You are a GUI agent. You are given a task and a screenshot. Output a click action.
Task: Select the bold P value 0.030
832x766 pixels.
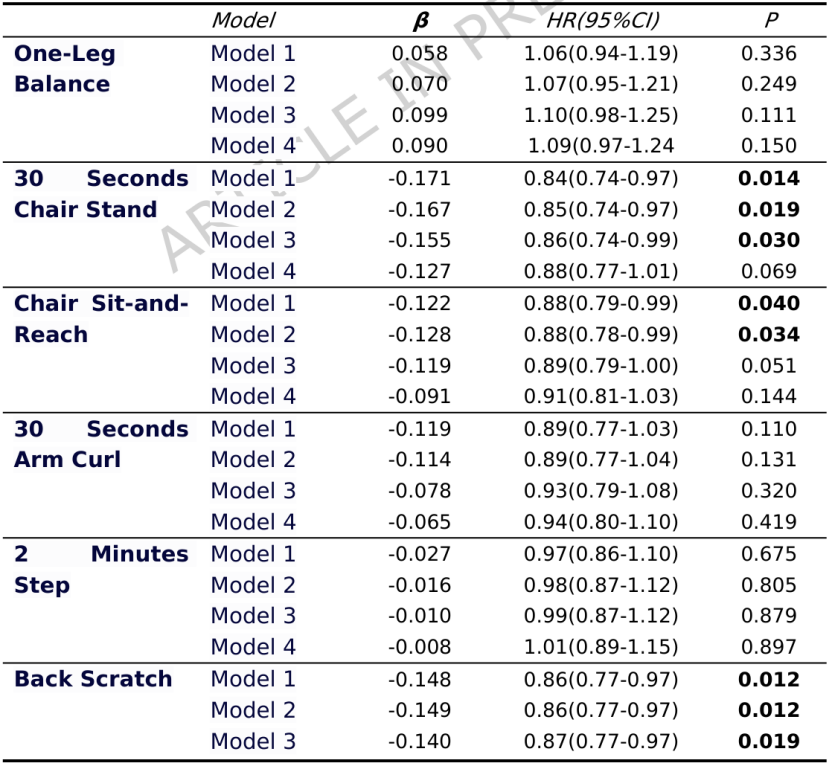768,241
